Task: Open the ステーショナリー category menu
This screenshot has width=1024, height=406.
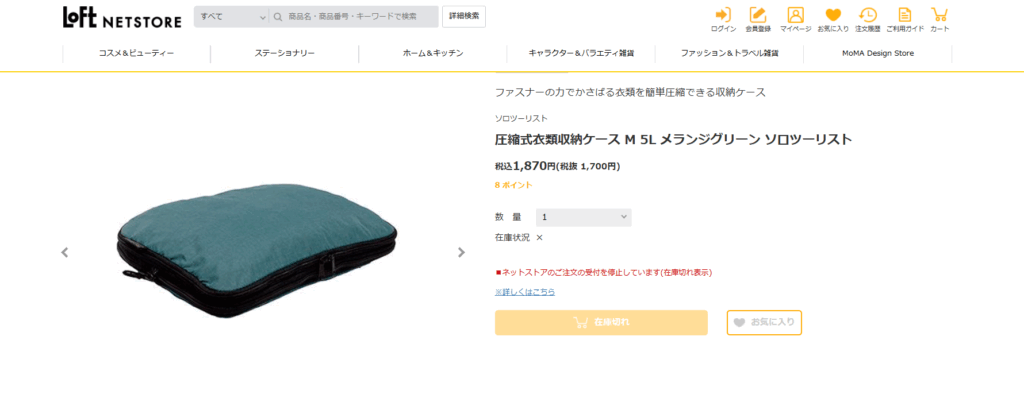Action: pyautogui.click(x=285, y=54)
